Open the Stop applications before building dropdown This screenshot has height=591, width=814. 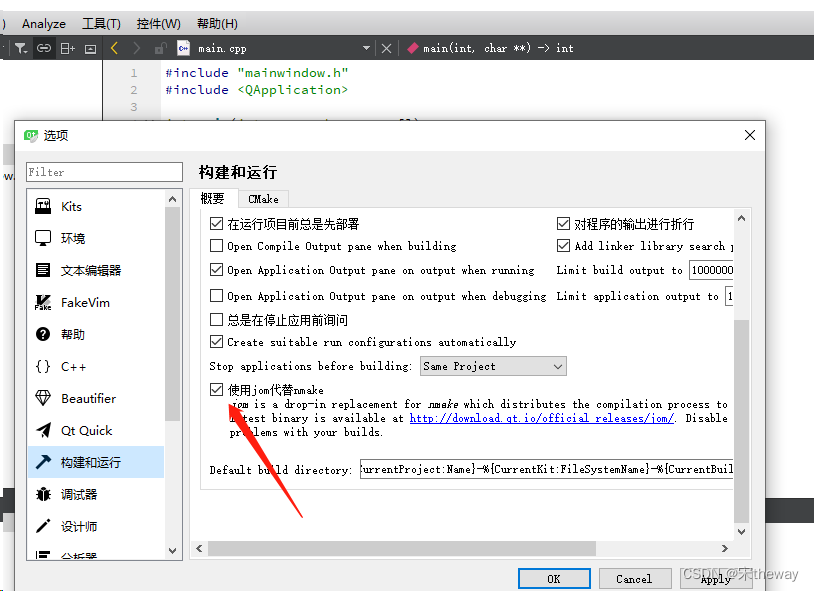click(x=493, y=365)
